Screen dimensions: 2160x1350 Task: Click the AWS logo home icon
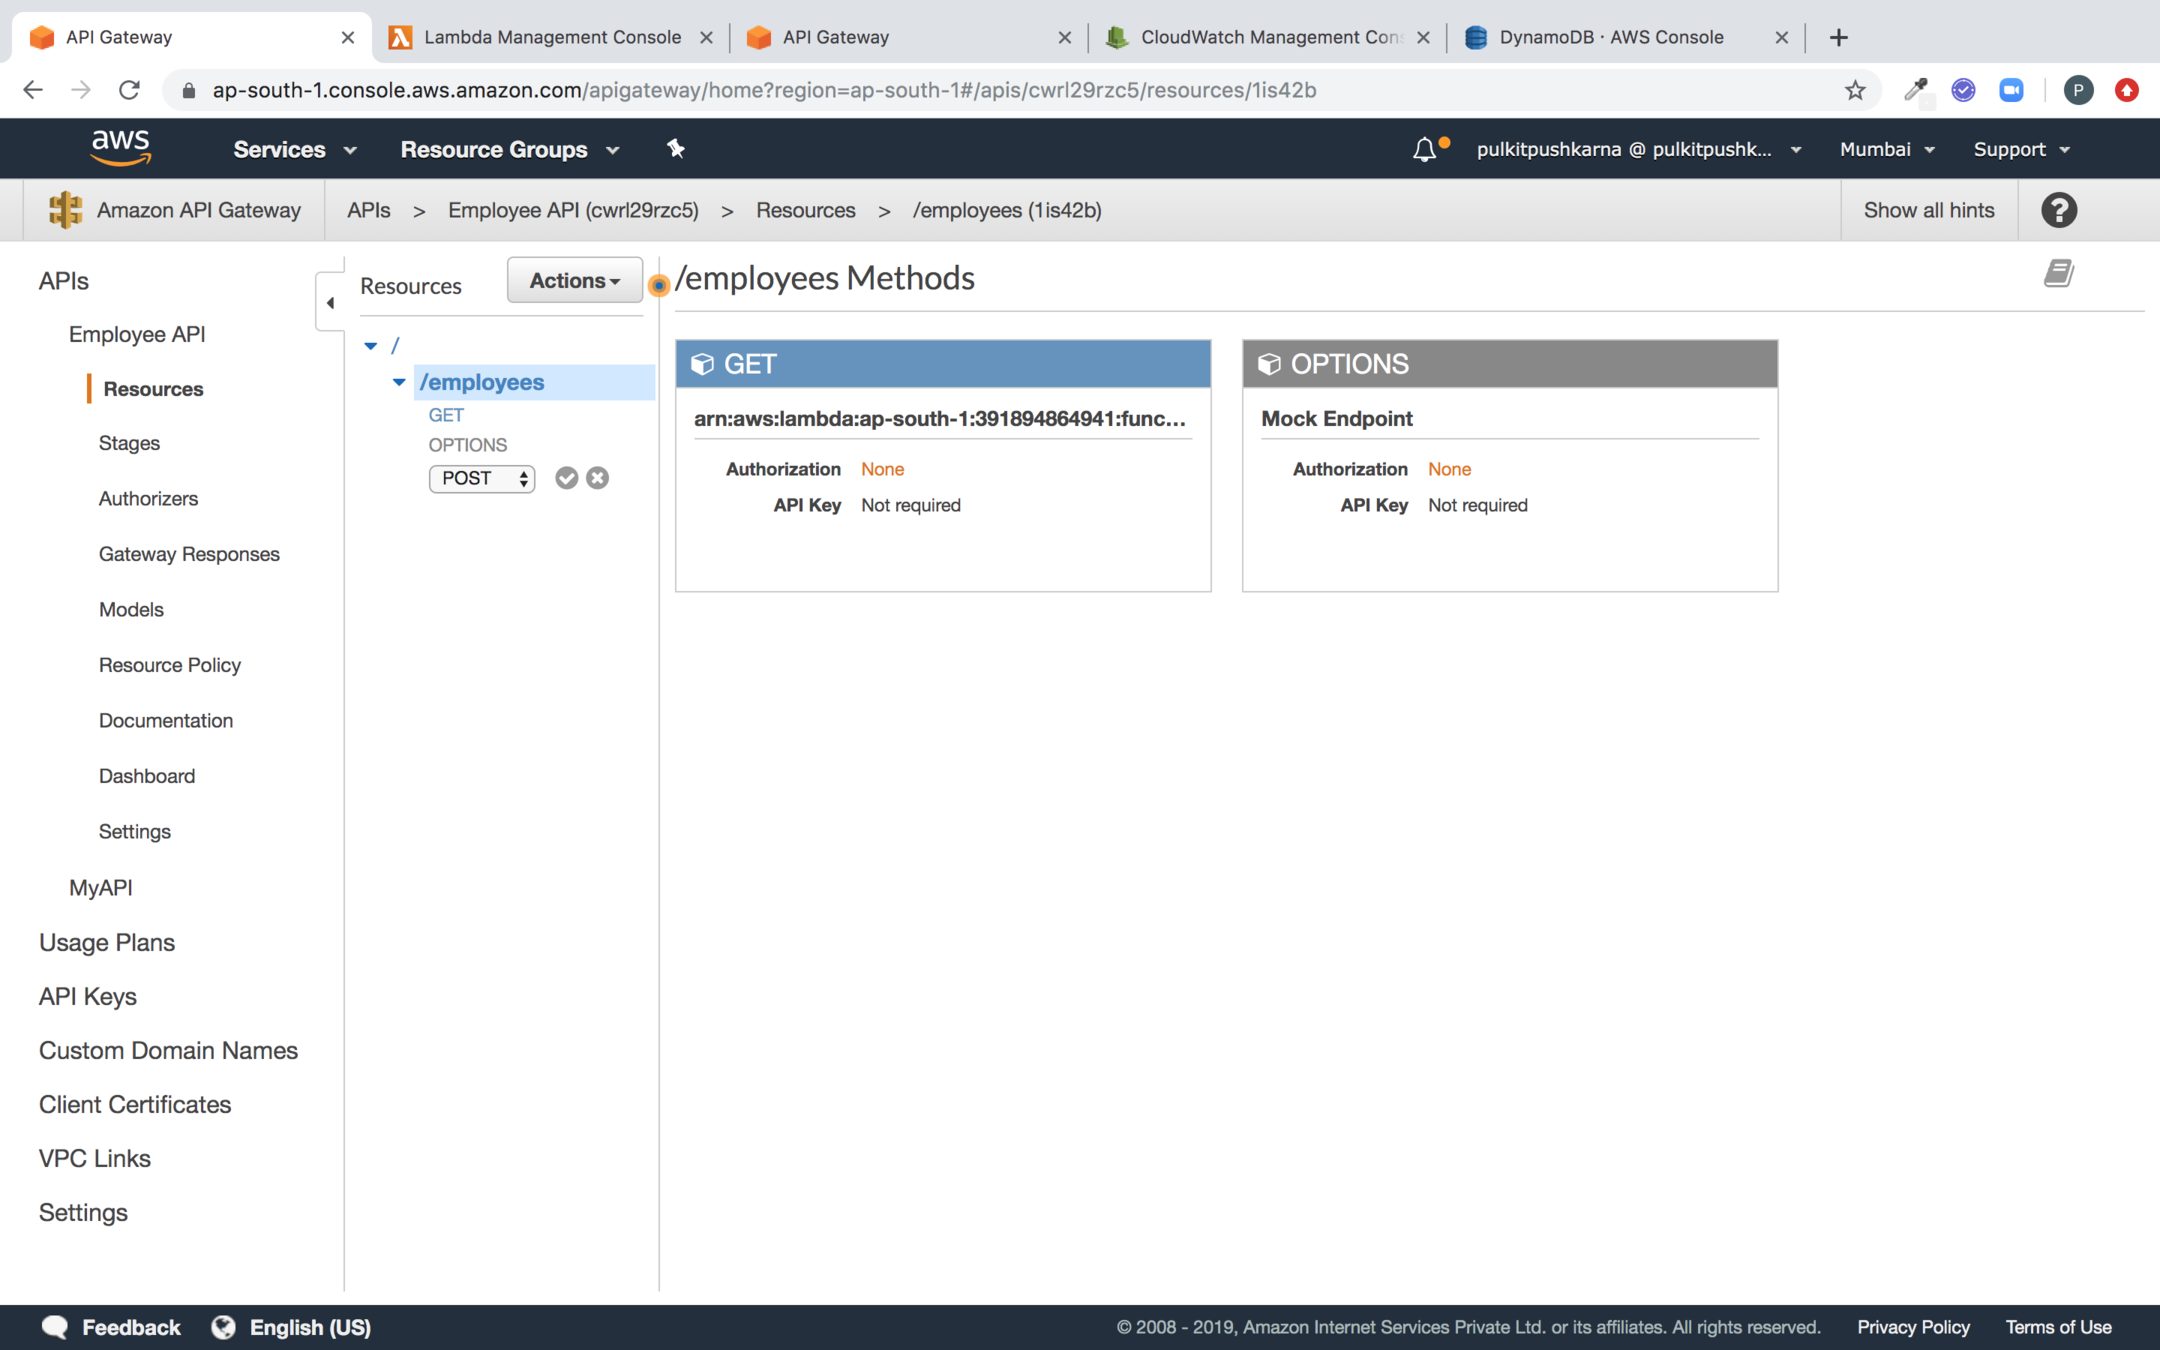click(121, 148)
